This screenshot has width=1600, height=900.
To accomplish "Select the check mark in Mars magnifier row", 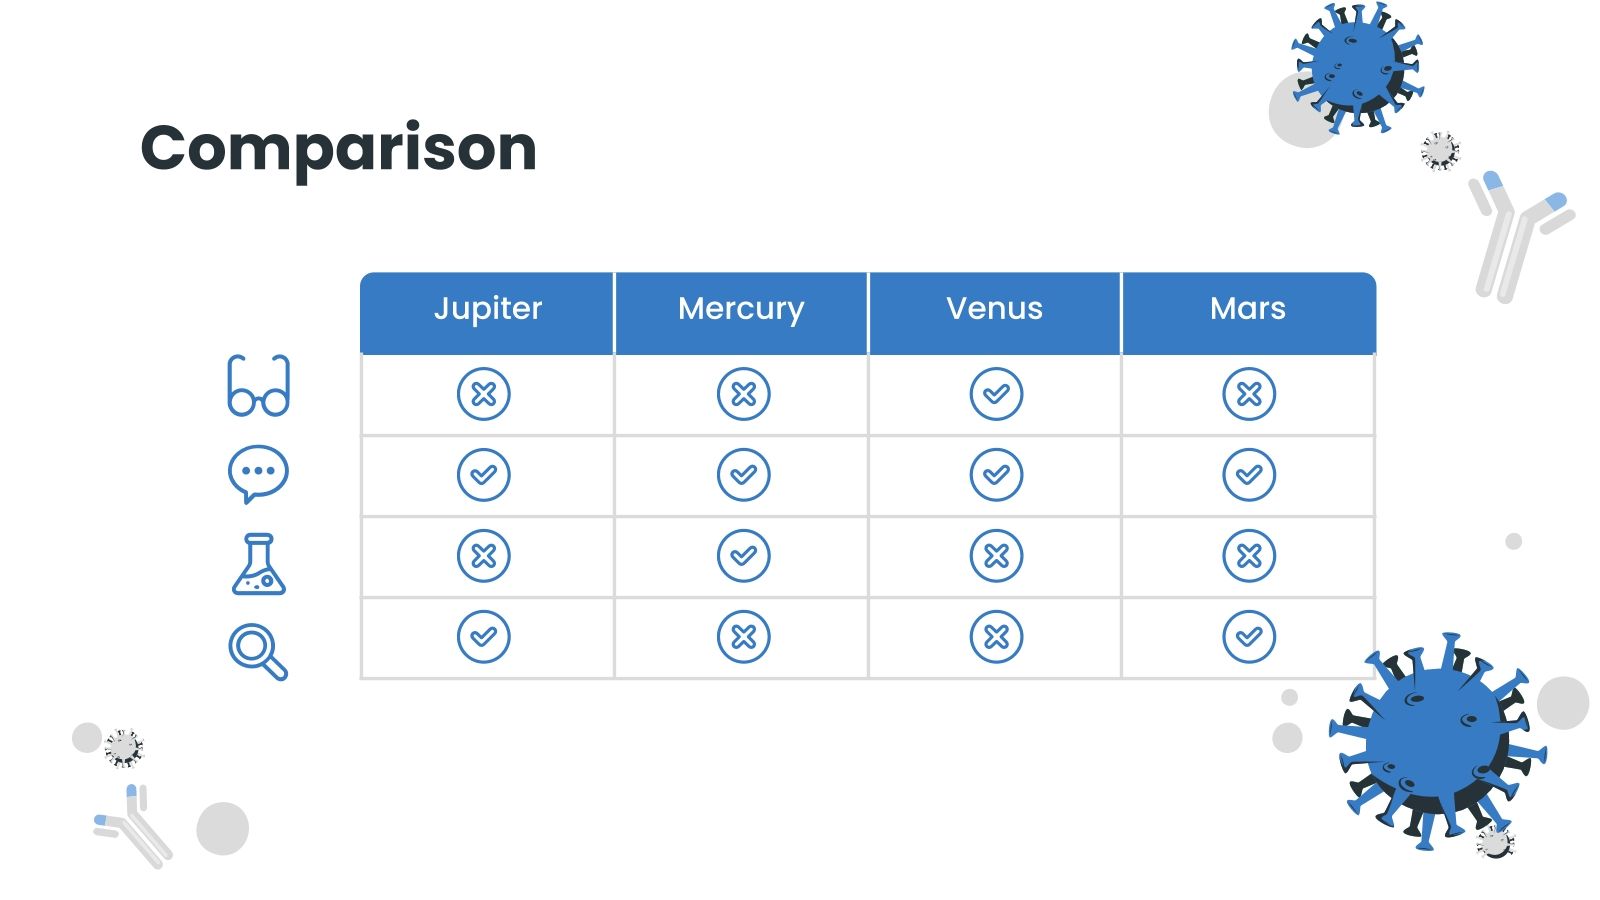I will 1249,637.
